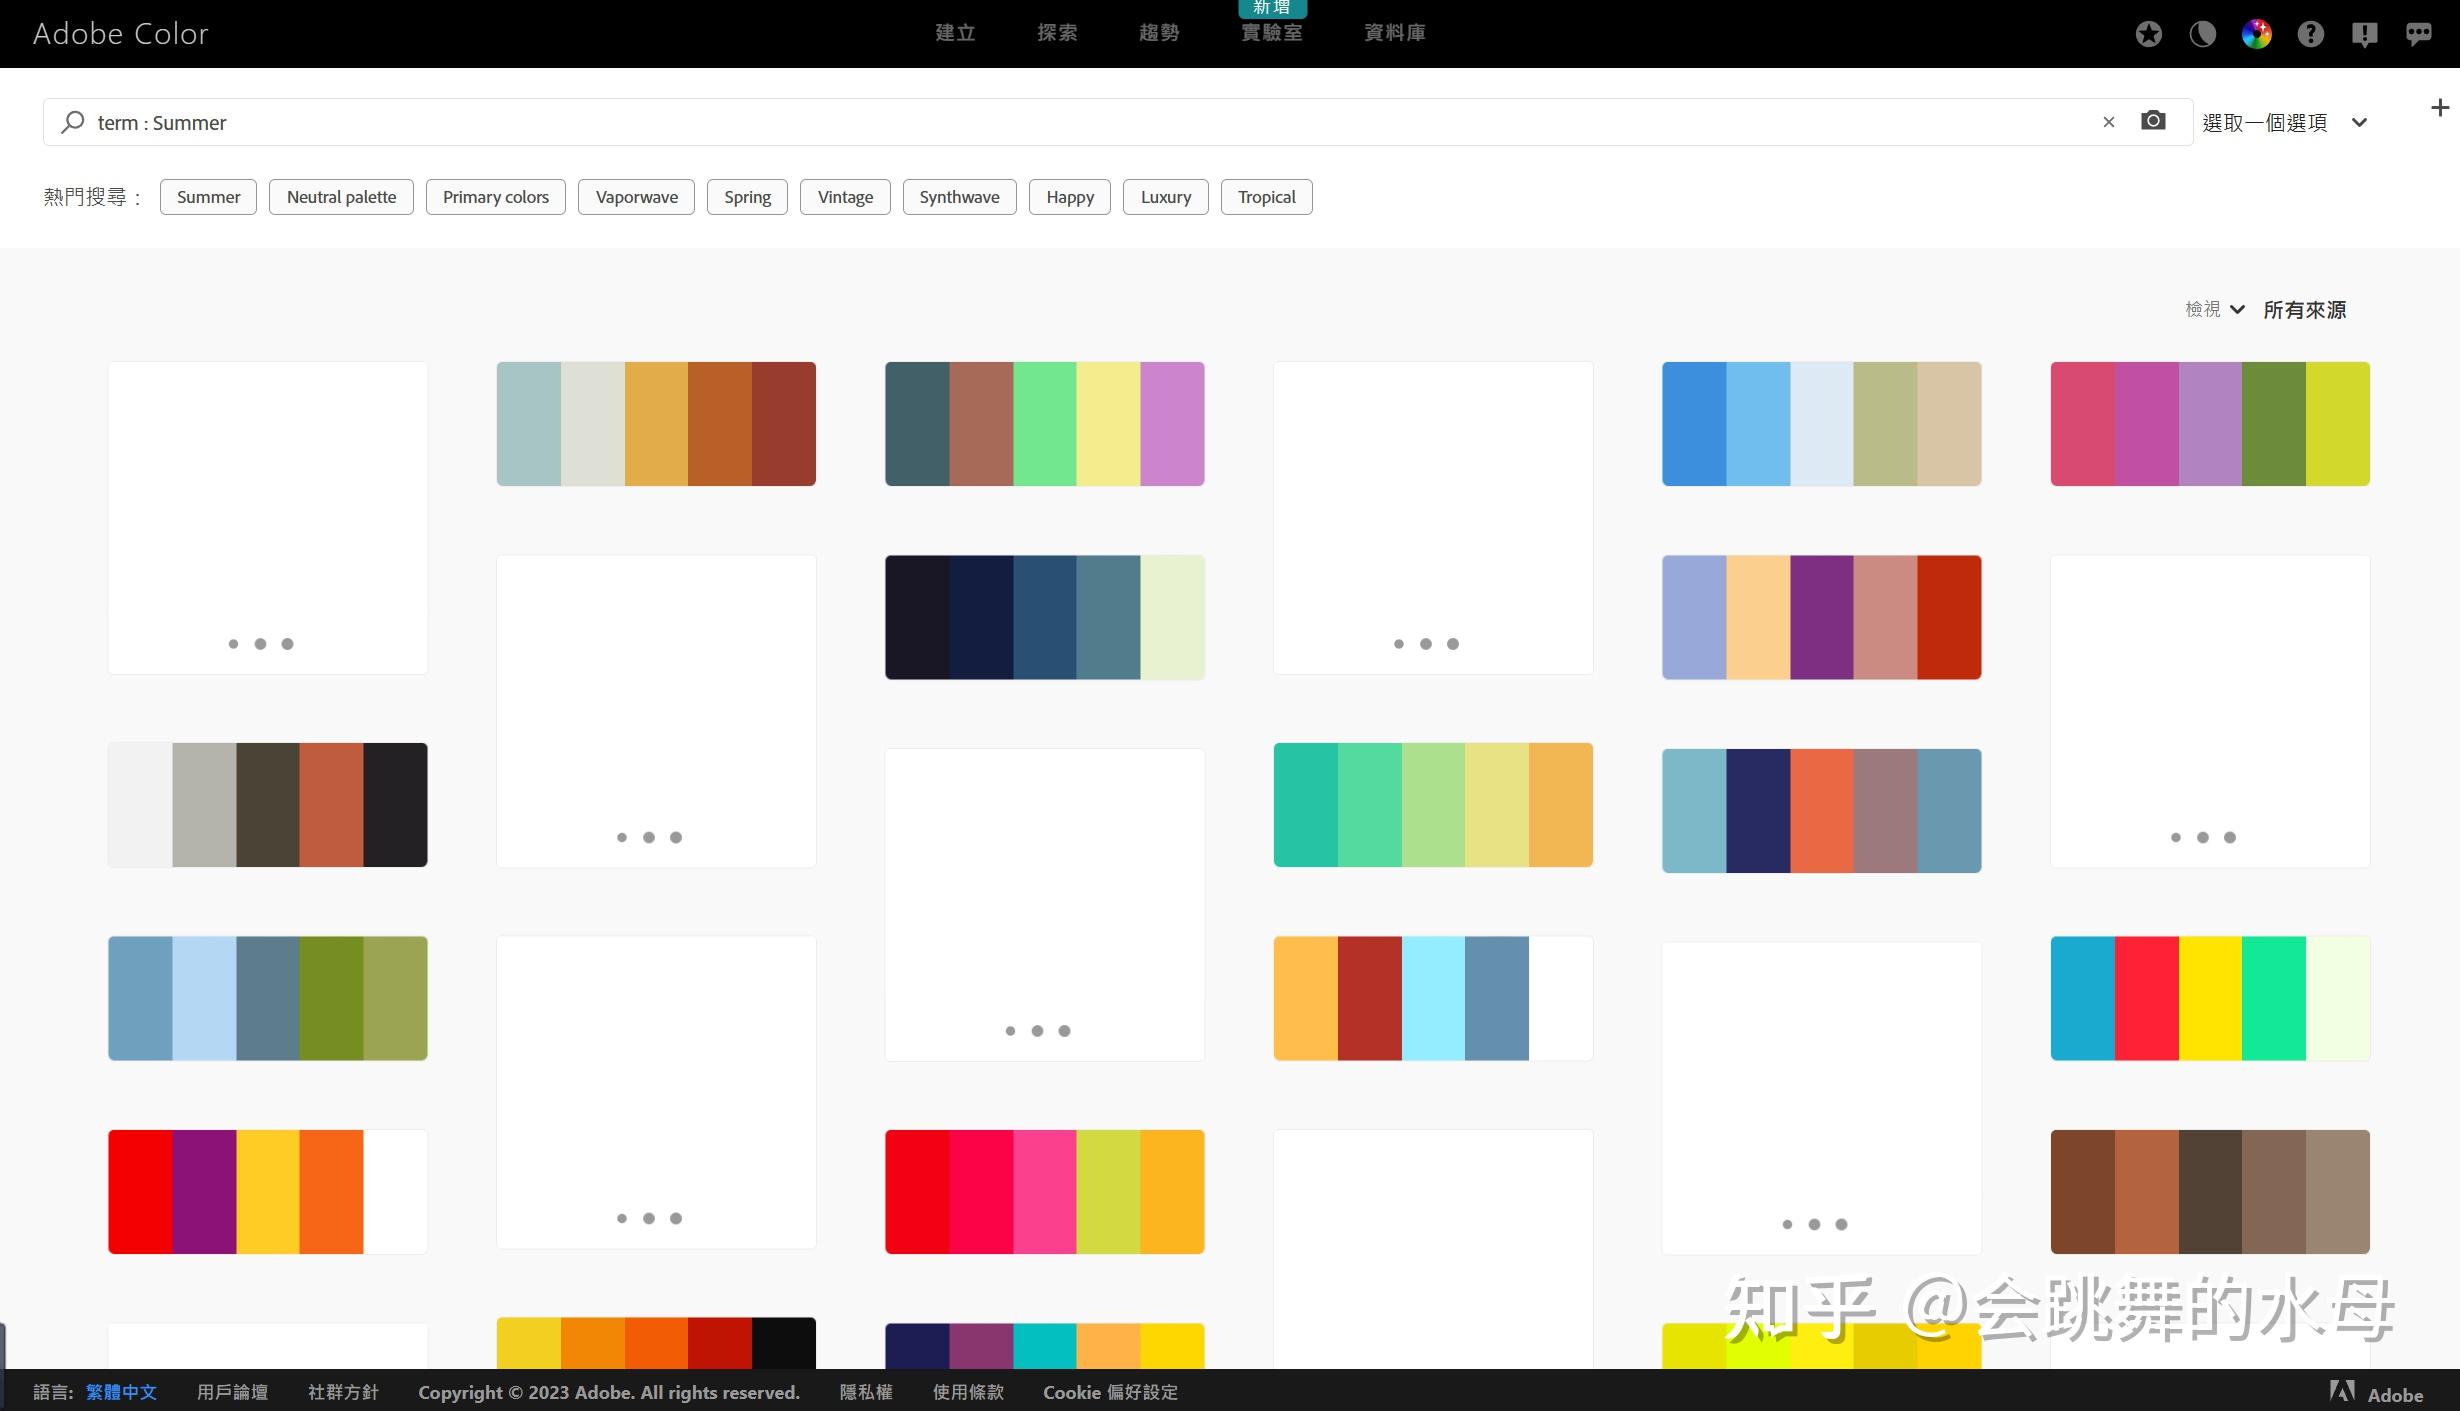
Task: Expand the 檢視 所有來源 filter
Action: click(2265, 310)
